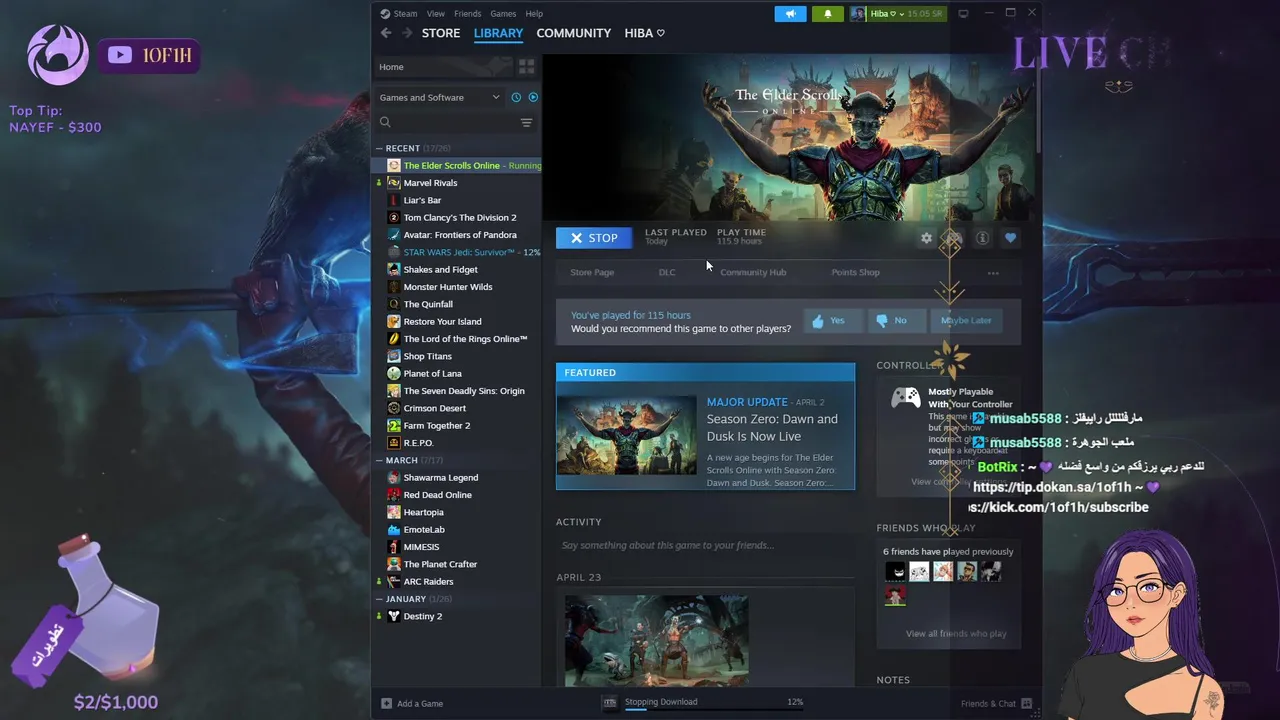1280x720 pixels.
Task: Open the Community Hub link
Action: pyautogui.click(x=753, y=272)
